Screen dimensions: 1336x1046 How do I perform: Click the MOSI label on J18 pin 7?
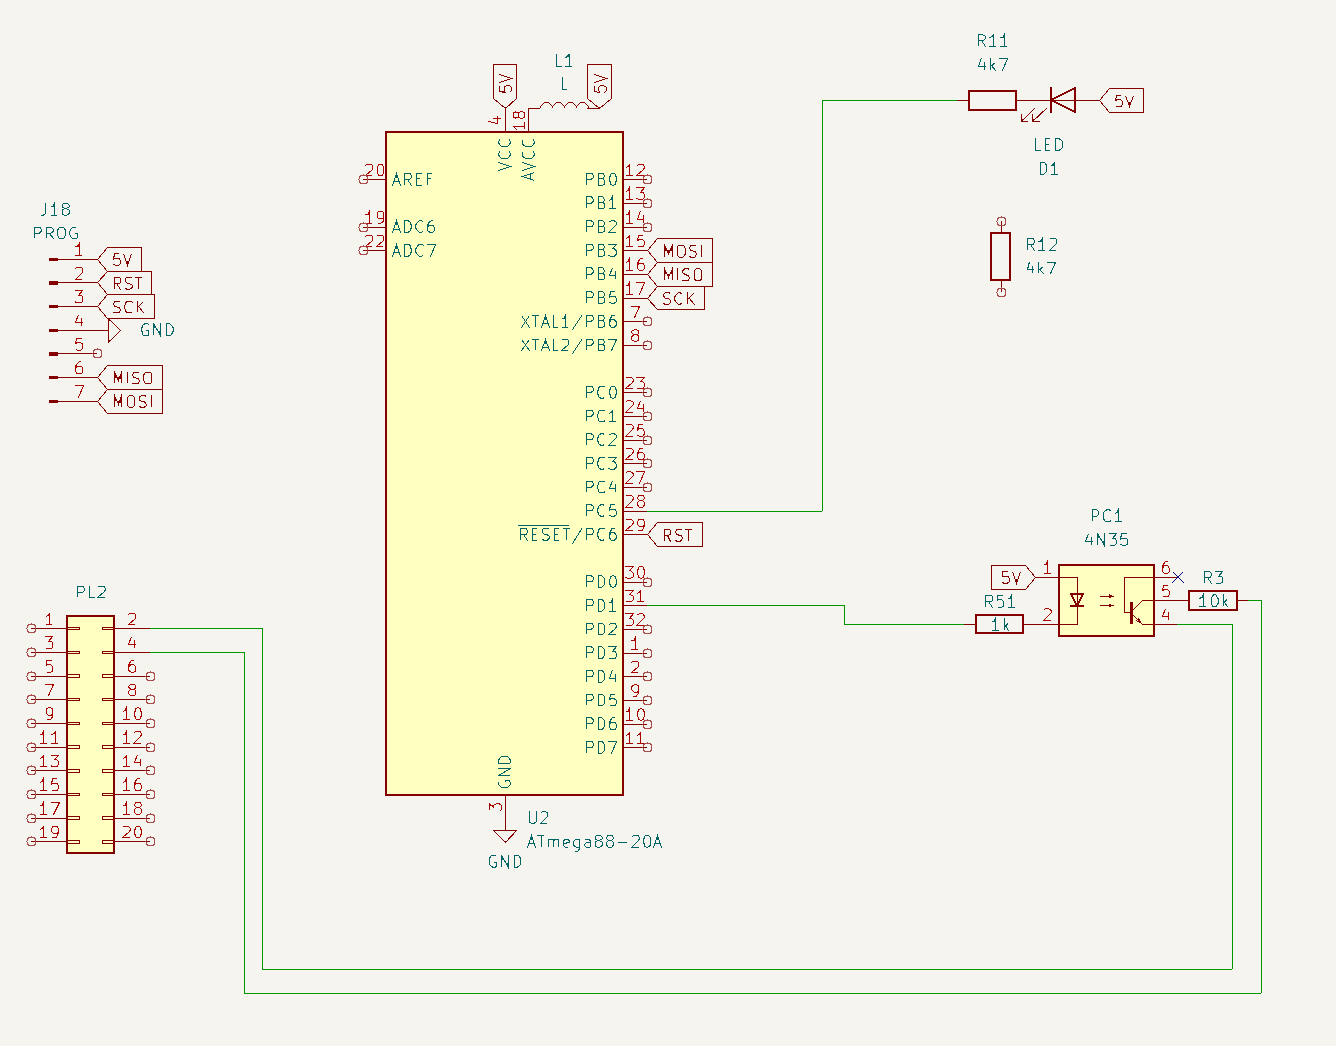130,401
